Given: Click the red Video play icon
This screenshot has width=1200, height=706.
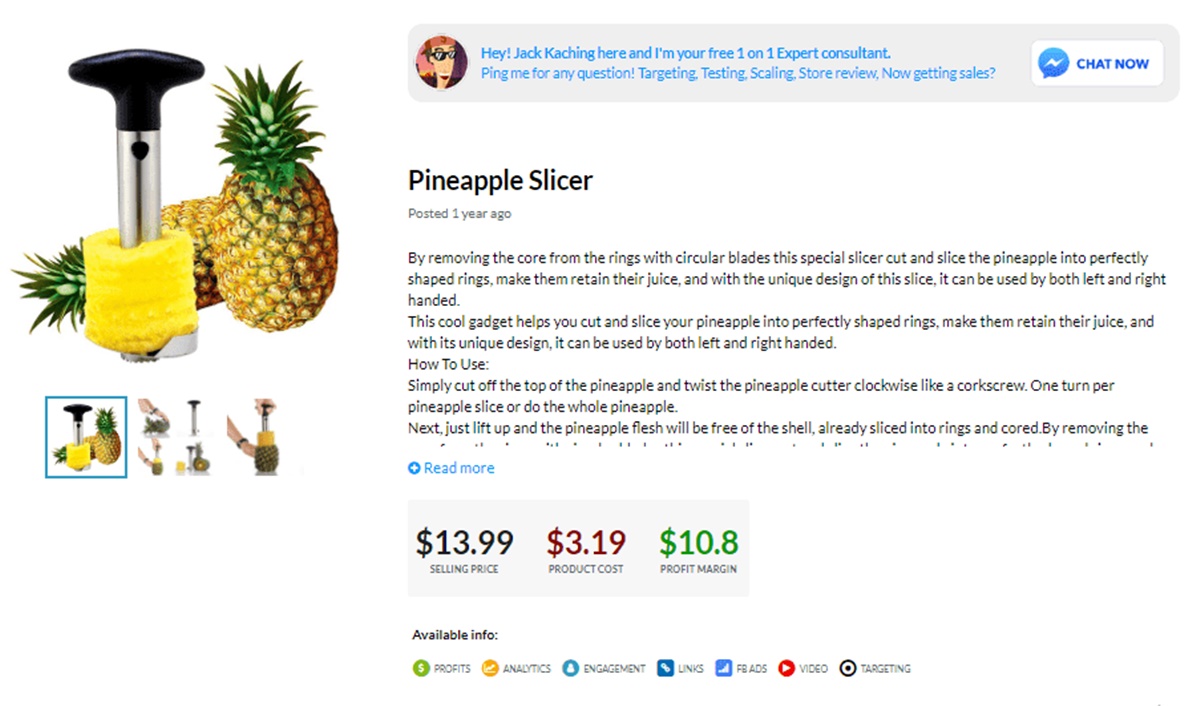Looking at the screenshot, I should click(x=787, y=668).
